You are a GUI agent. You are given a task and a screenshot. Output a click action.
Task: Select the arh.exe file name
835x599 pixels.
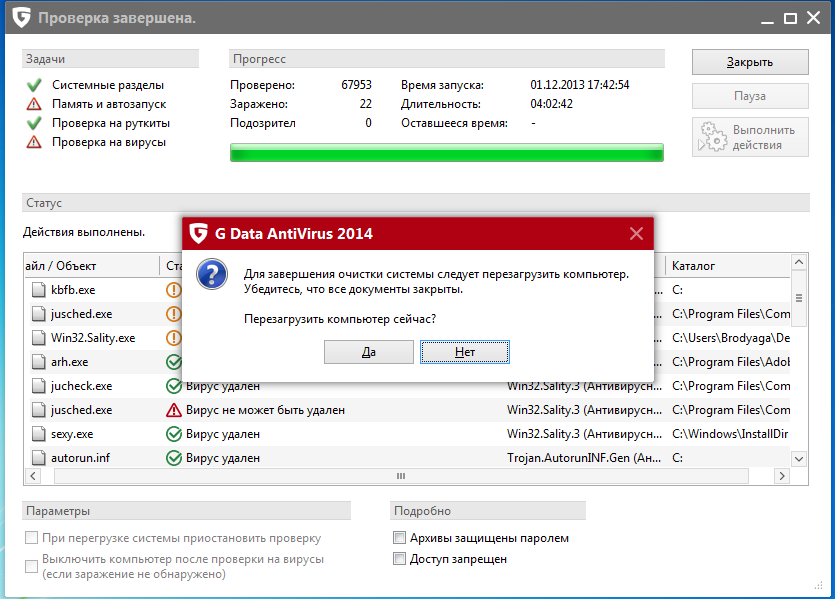coord(69,362)
